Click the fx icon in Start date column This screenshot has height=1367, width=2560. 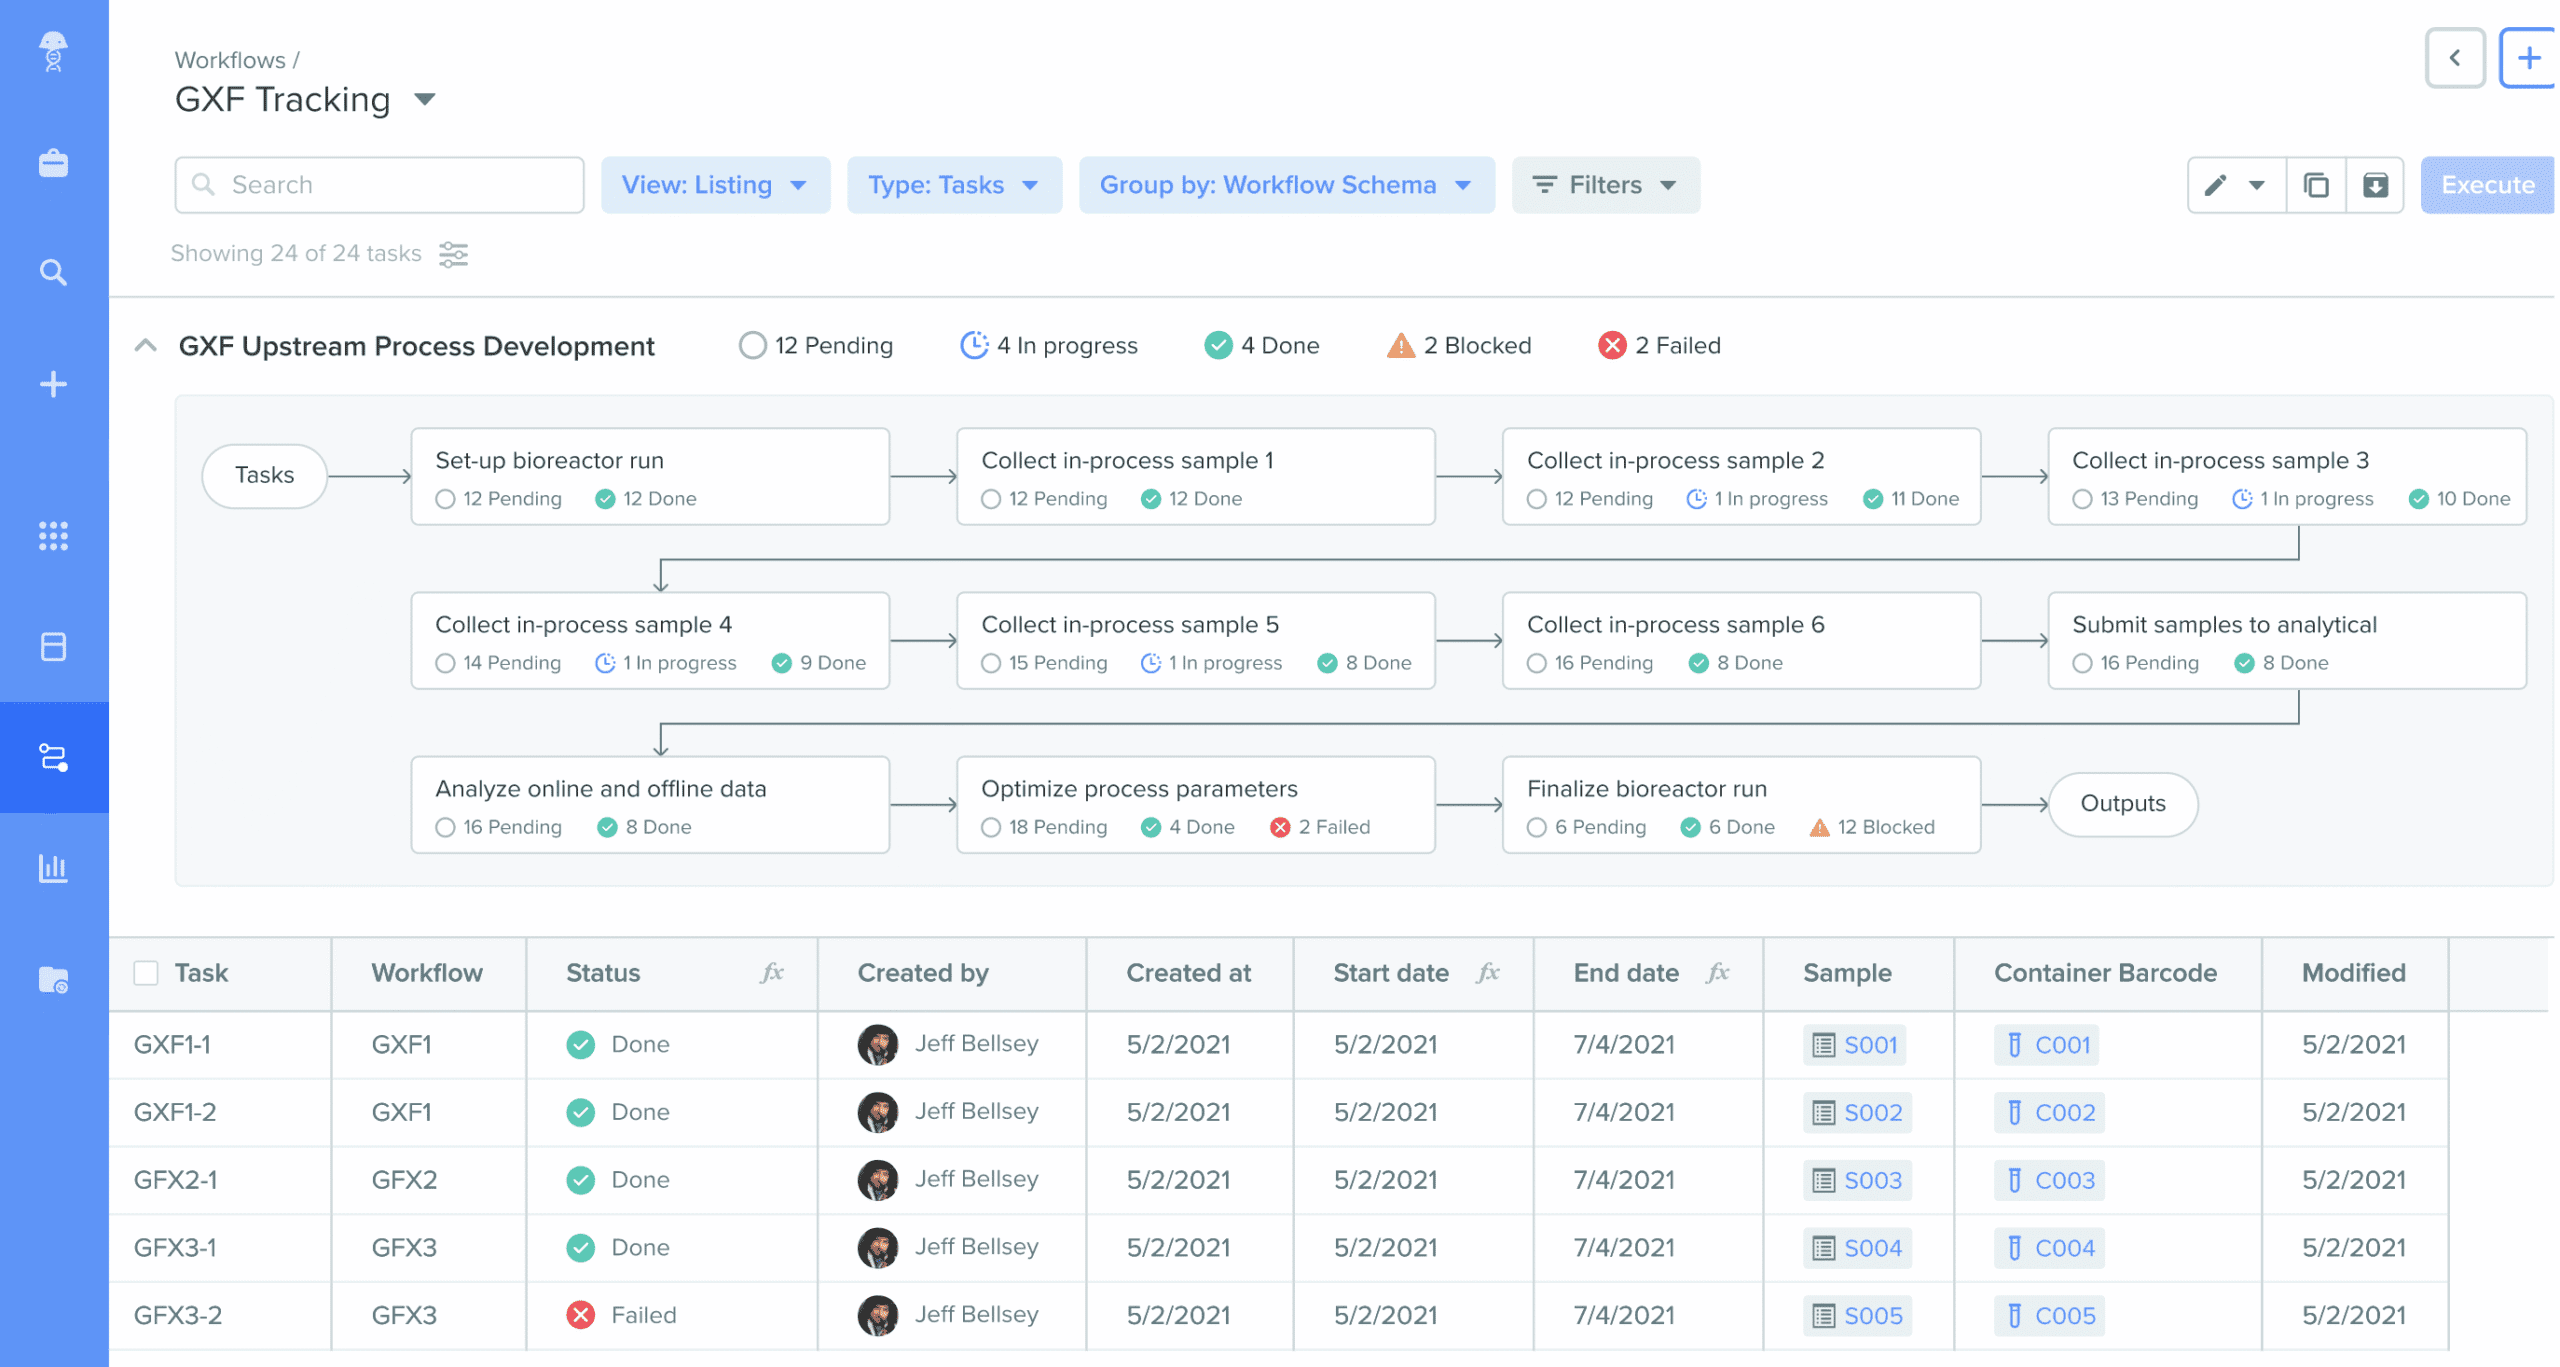click(x=1488, y=972)
